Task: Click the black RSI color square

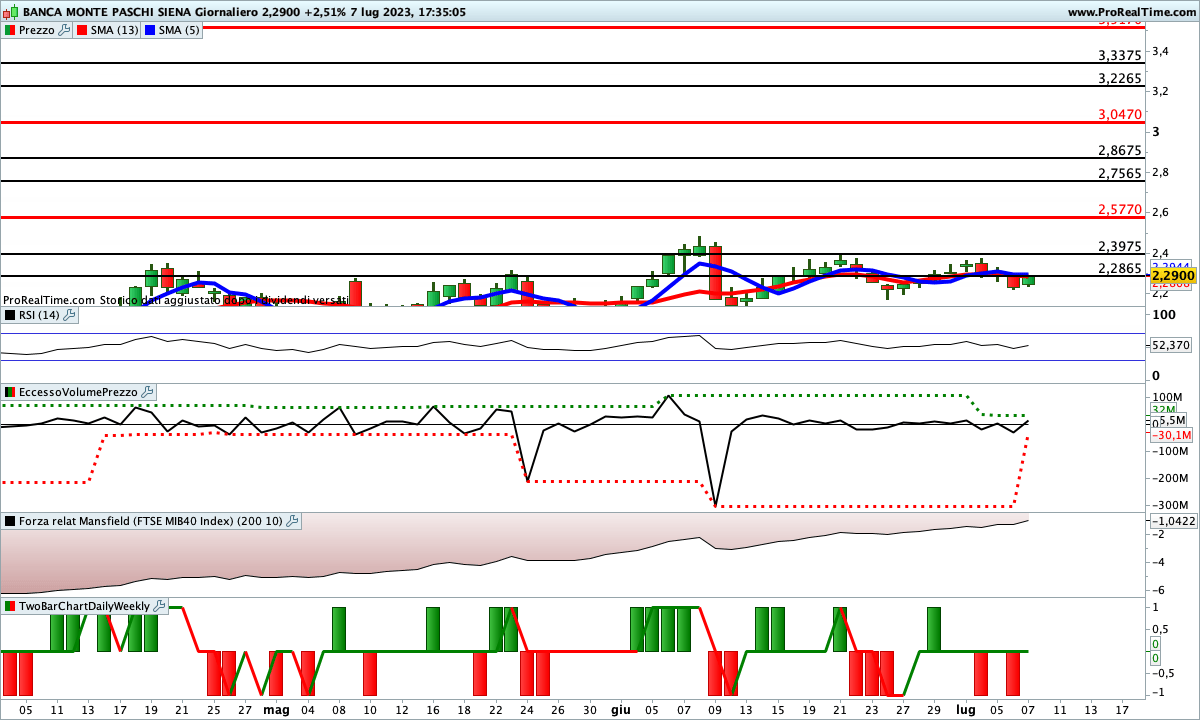Action: coord(10,315)
